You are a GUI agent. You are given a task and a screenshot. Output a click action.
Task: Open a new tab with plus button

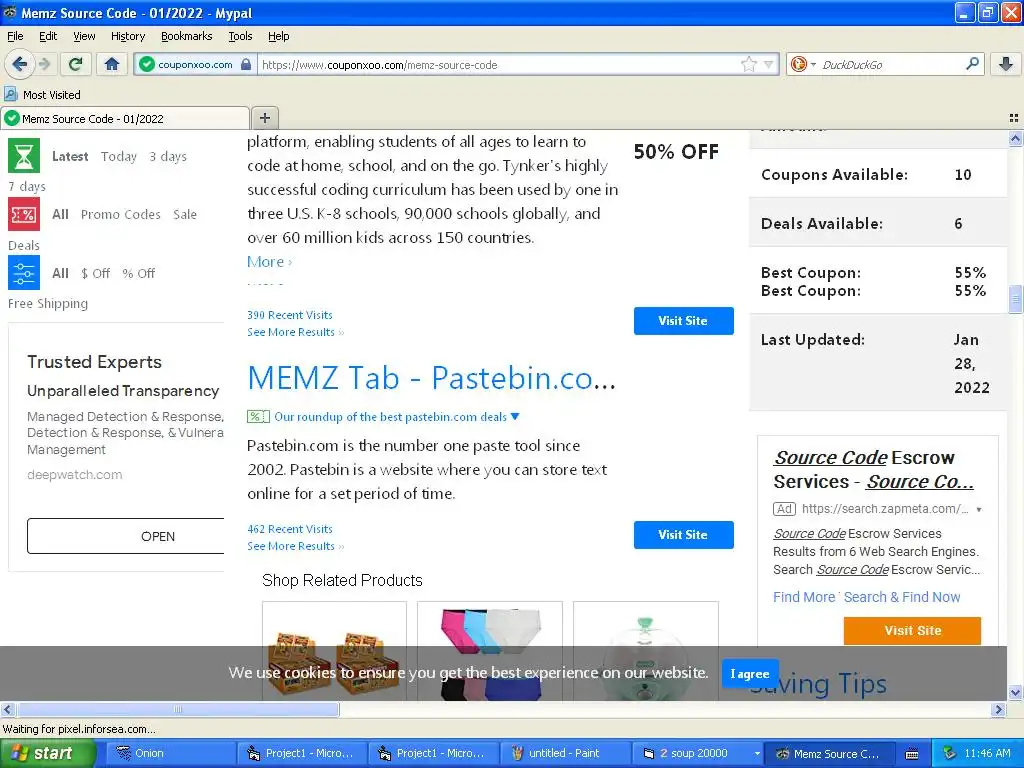(264, 118)
